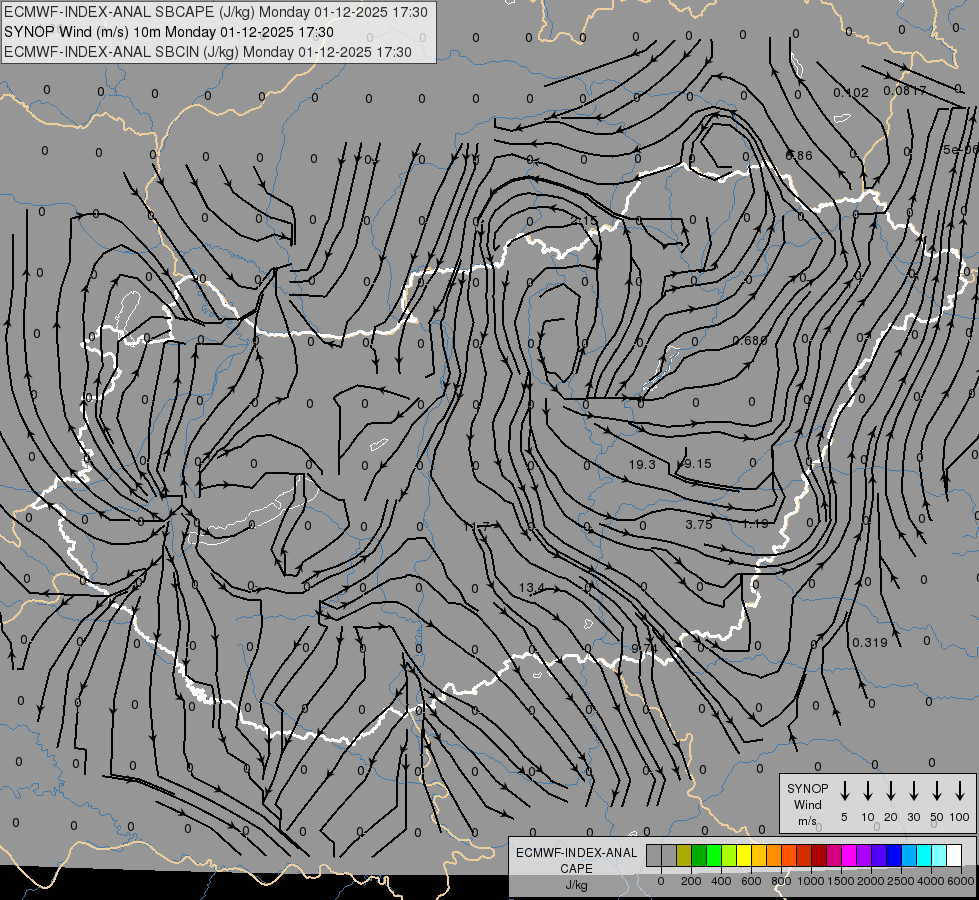
Task: Click the 3.75 value on the map
Action: pyautogui.click(x=699, y=525)
